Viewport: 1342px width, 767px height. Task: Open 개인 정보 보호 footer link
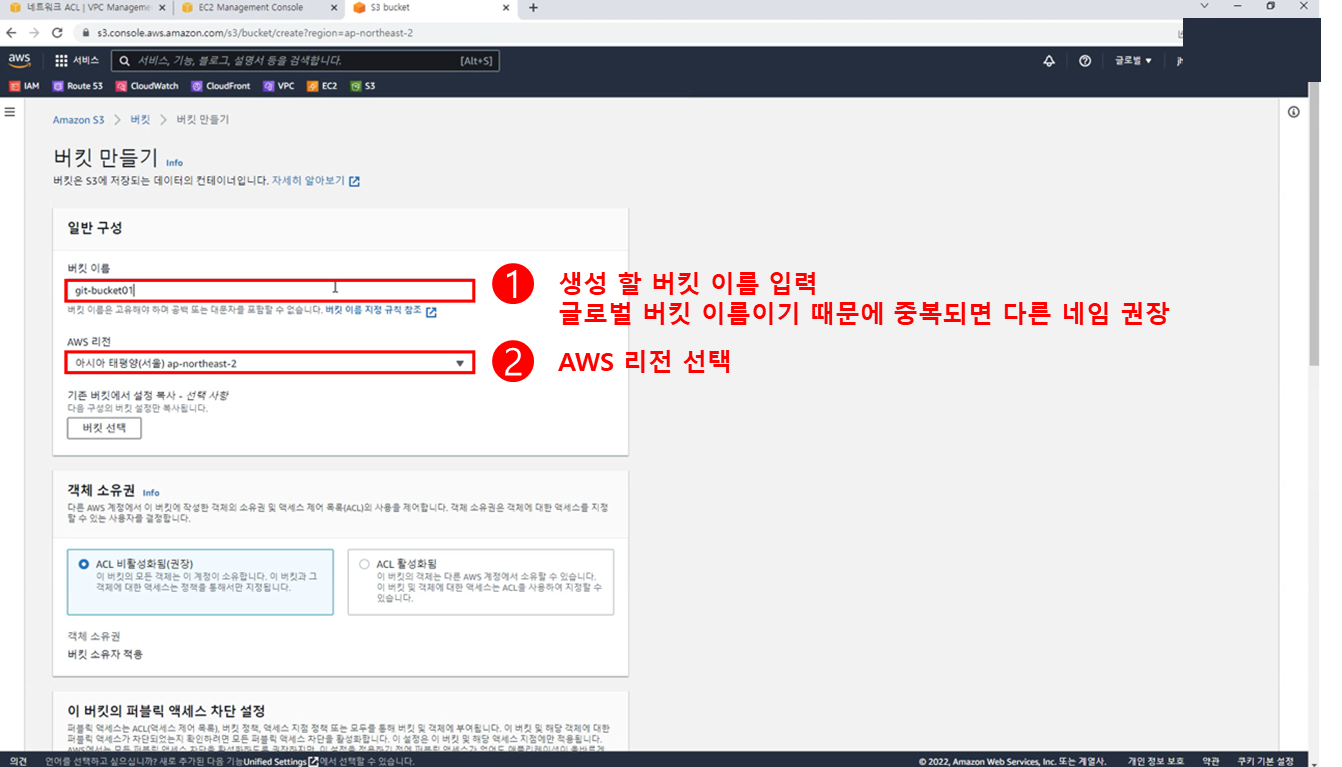click(1156, 761)
